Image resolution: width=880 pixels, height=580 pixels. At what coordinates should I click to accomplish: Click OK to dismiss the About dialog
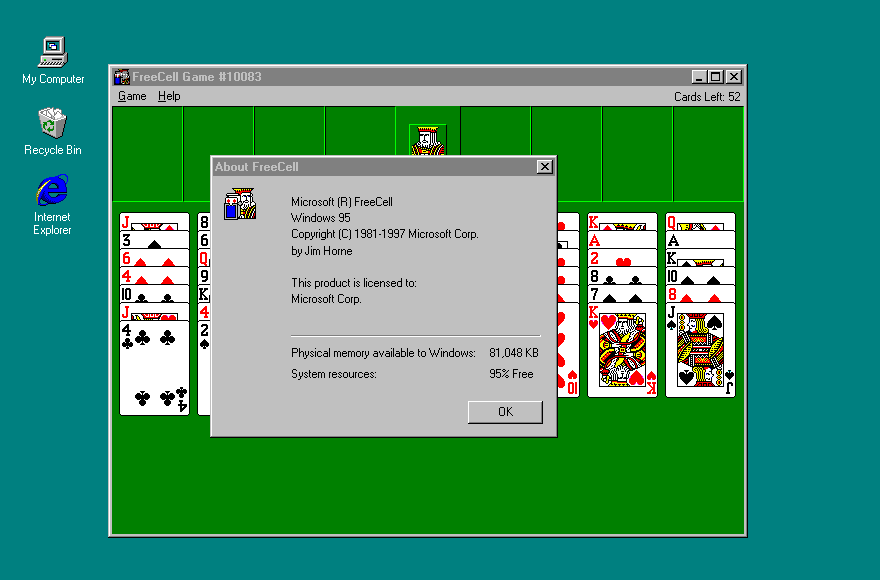[x=504, y=411]
